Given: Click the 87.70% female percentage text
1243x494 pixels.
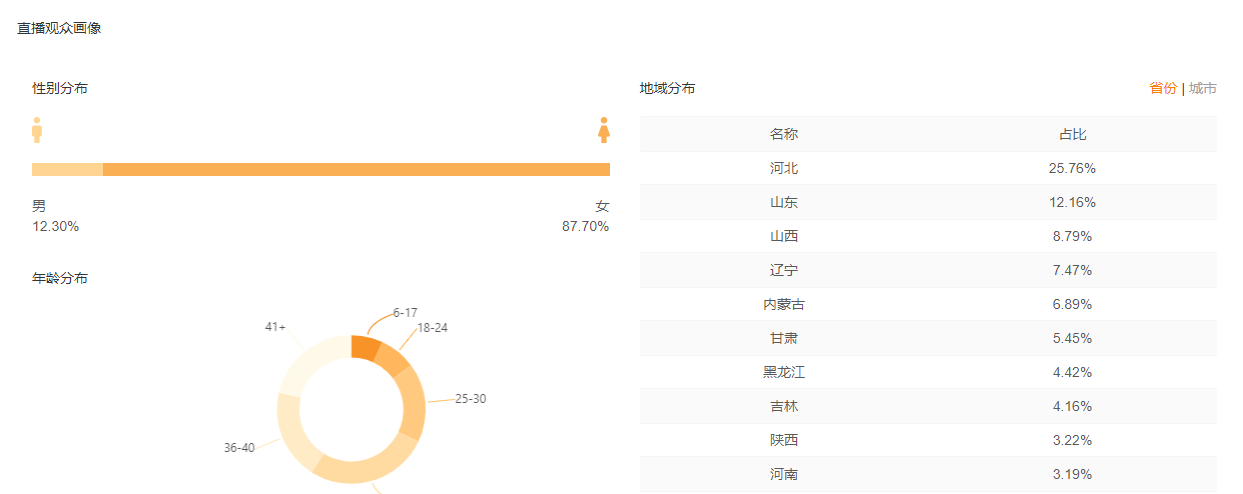Looking at the screenshot, I should pyautogui.click(x=586, y=226).
